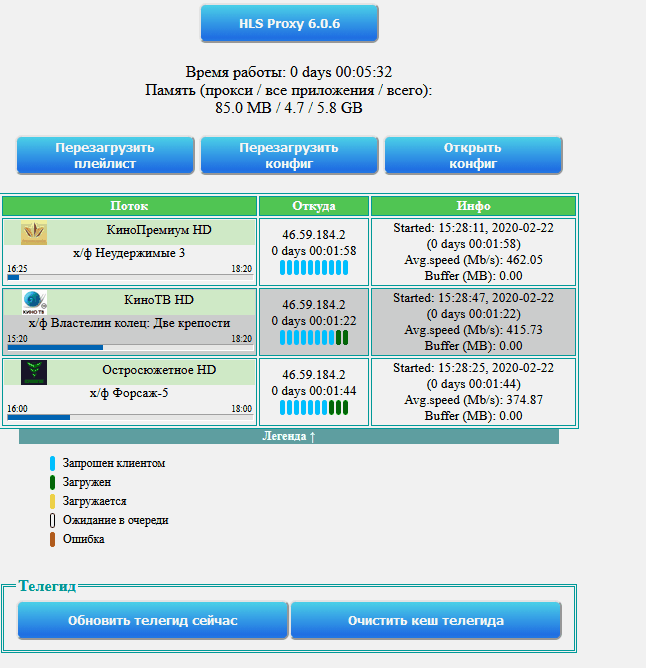The image size is (646, 668).
Task: Click Перезагрузить конфиг button
Action: 289,155
